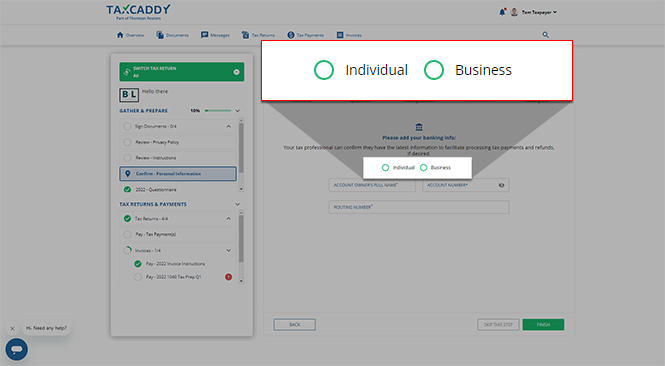Screen dimensions: 665x366
Task: Click the BL firm logo
Action: tap(129, 95)
